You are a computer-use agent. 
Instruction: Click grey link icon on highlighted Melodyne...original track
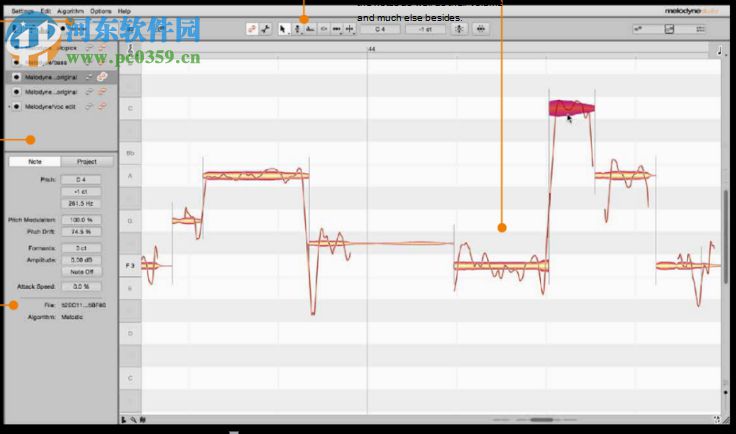tap(89, 77)
